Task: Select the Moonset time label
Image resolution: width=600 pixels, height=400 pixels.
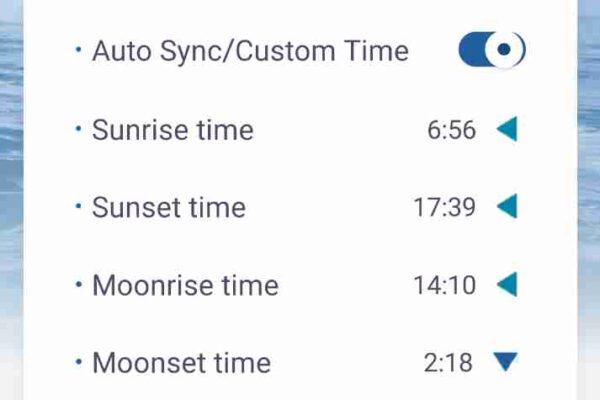Action: (x=181, y=363)
